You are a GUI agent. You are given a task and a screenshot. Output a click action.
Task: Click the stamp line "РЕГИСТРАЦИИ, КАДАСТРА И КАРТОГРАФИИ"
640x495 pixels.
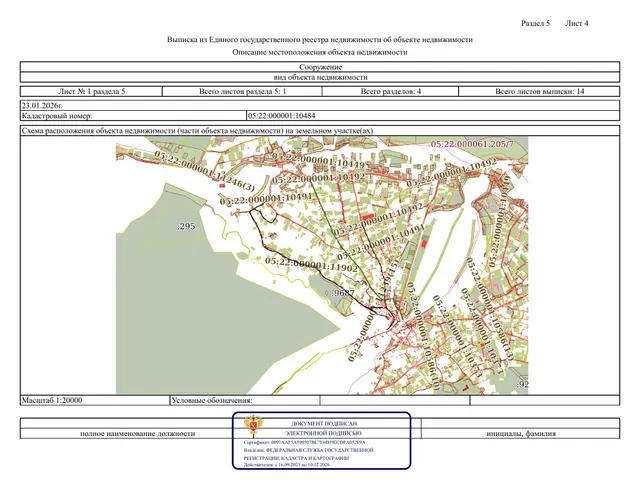point(296,458)
